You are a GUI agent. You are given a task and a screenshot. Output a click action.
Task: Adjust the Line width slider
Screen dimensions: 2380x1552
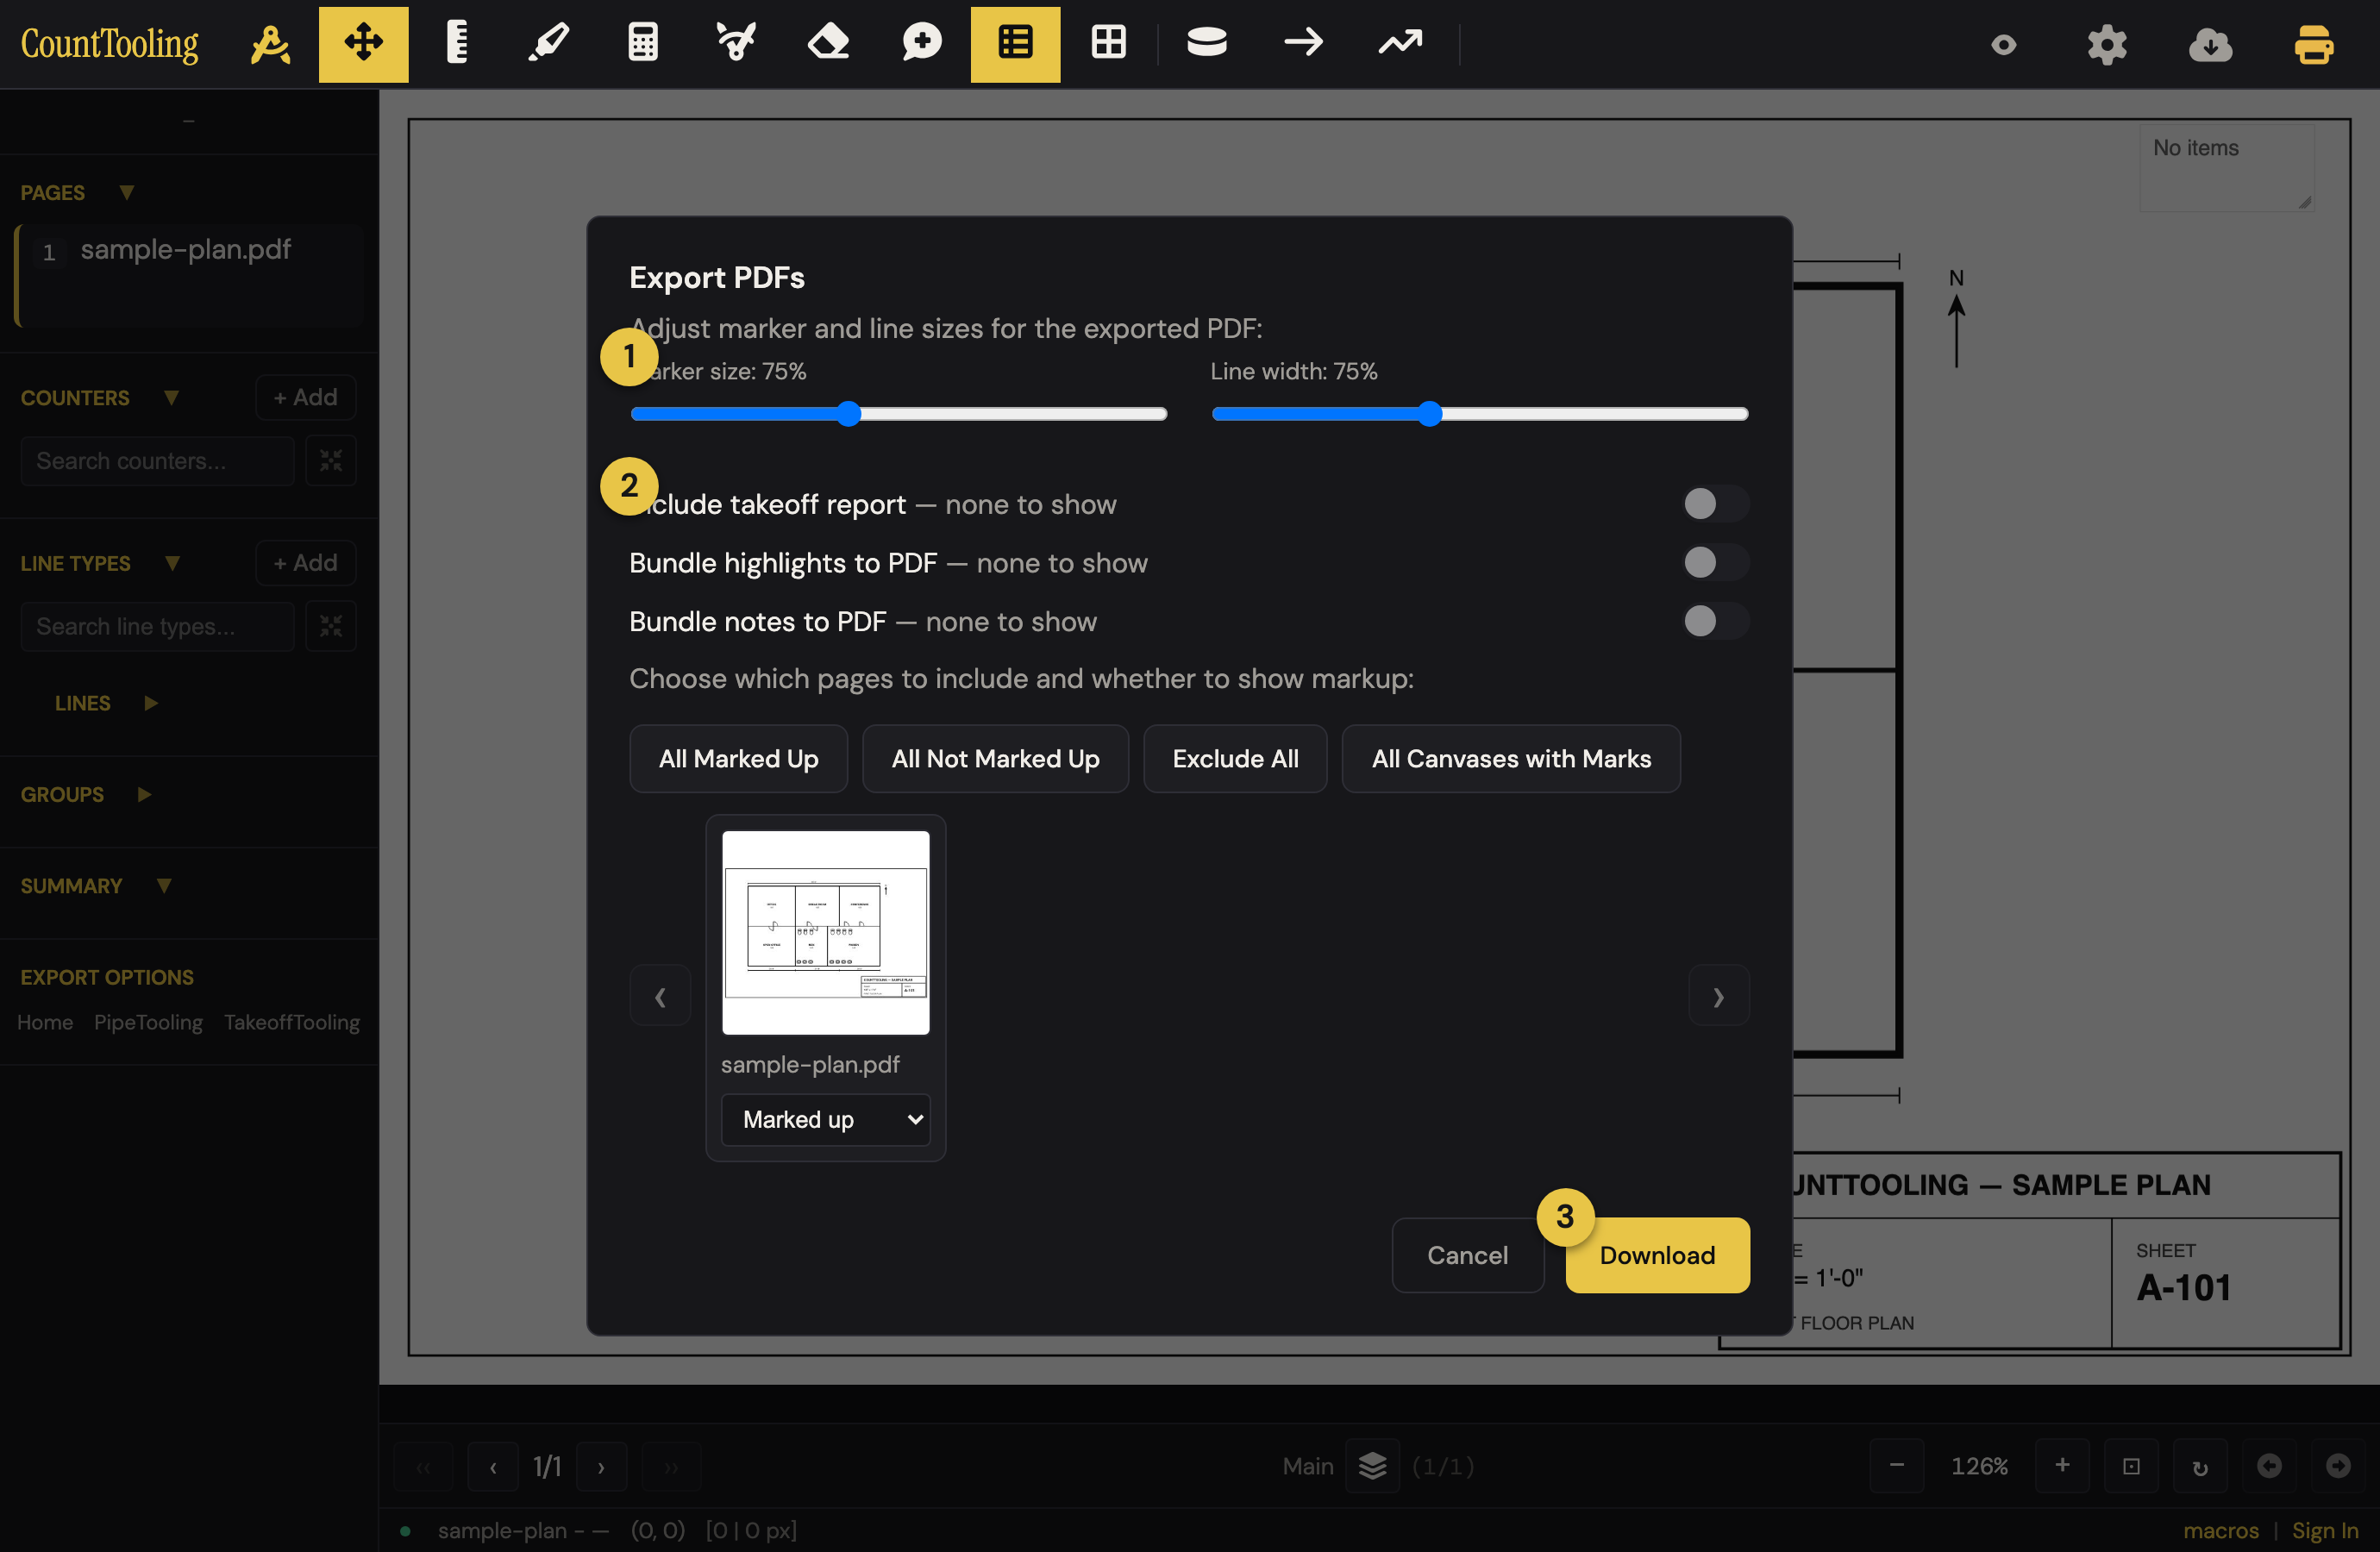click(x=1480, y=414)
